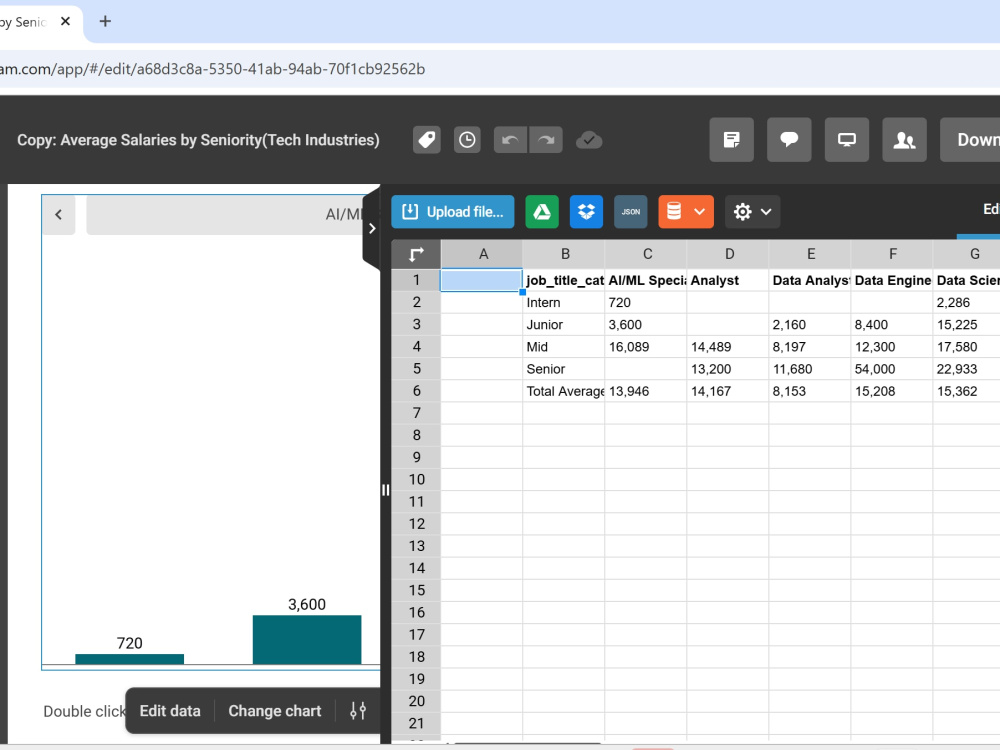The height and width of the screenshot is (750, 1000).
Task: Go to previous chart tab arrow
Action: pos(59,215)
